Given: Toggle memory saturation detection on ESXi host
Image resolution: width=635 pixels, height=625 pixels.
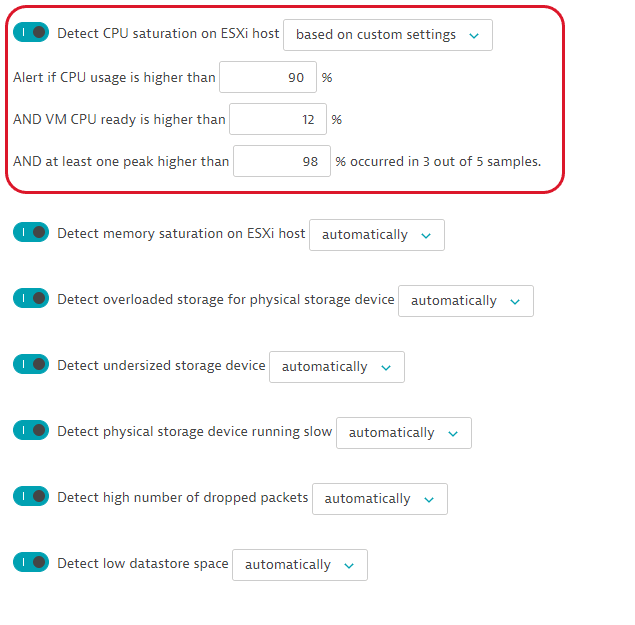Looking at the screenshot, I should pos(31,233).
